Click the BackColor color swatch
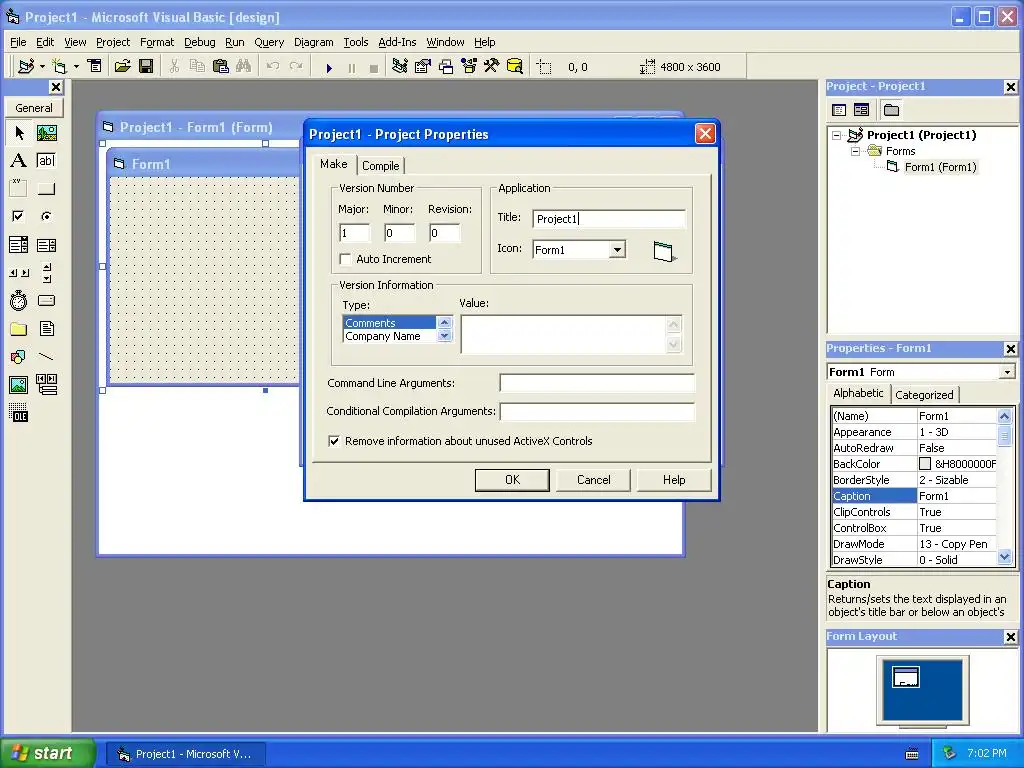 [x=925, y=464]
